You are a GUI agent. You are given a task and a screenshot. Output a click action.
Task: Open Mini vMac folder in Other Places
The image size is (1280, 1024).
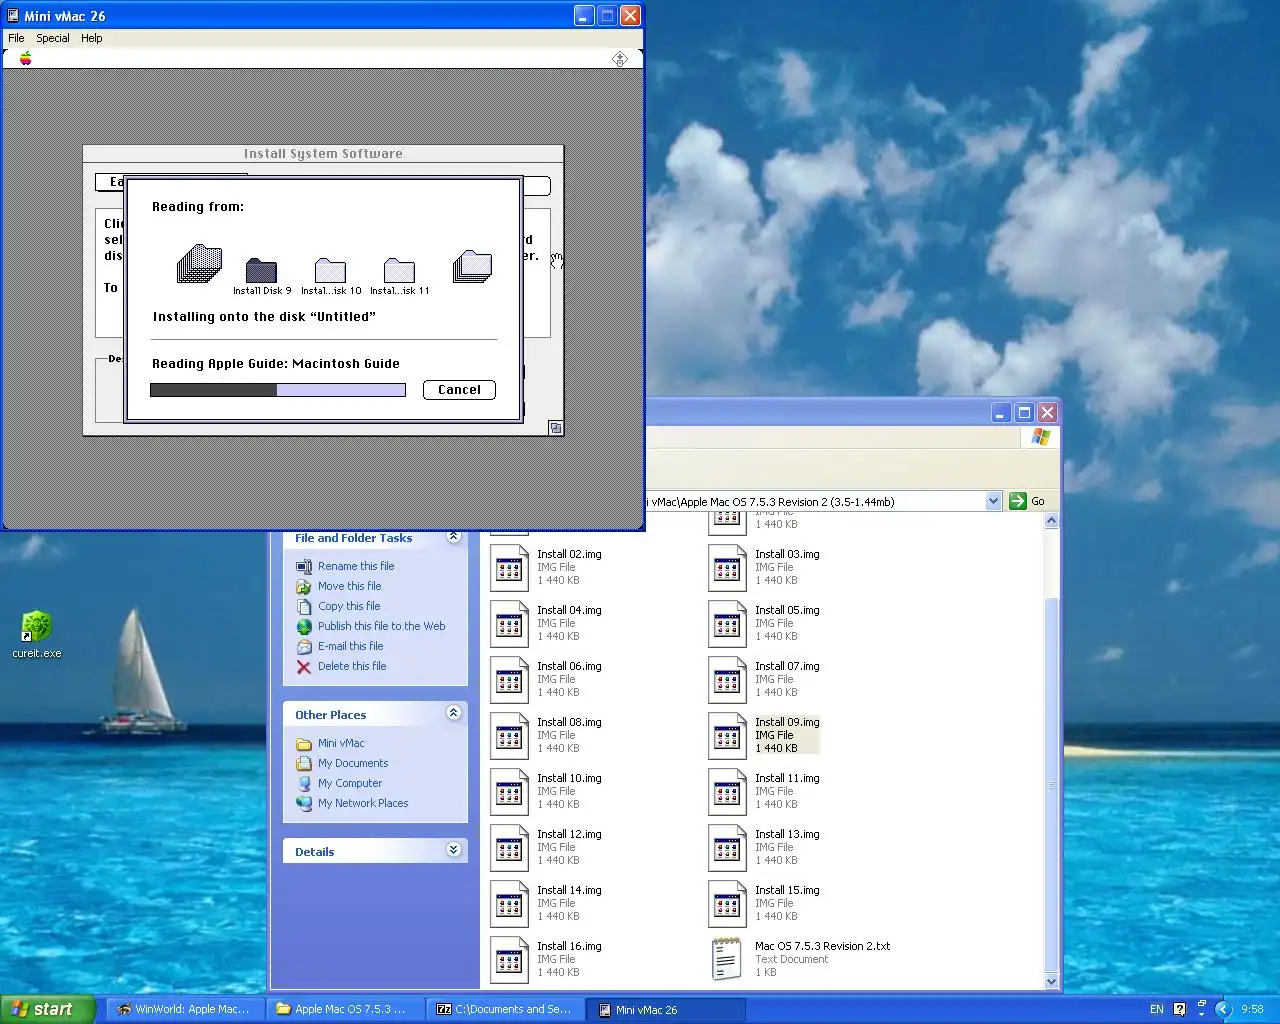[341, 743]
